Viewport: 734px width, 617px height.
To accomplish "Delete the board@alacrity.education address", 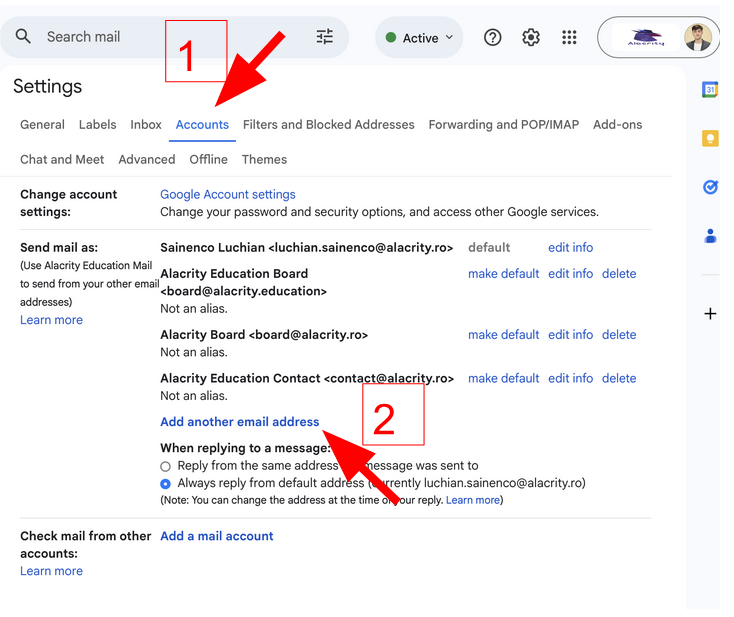I will tap(619, 274).
